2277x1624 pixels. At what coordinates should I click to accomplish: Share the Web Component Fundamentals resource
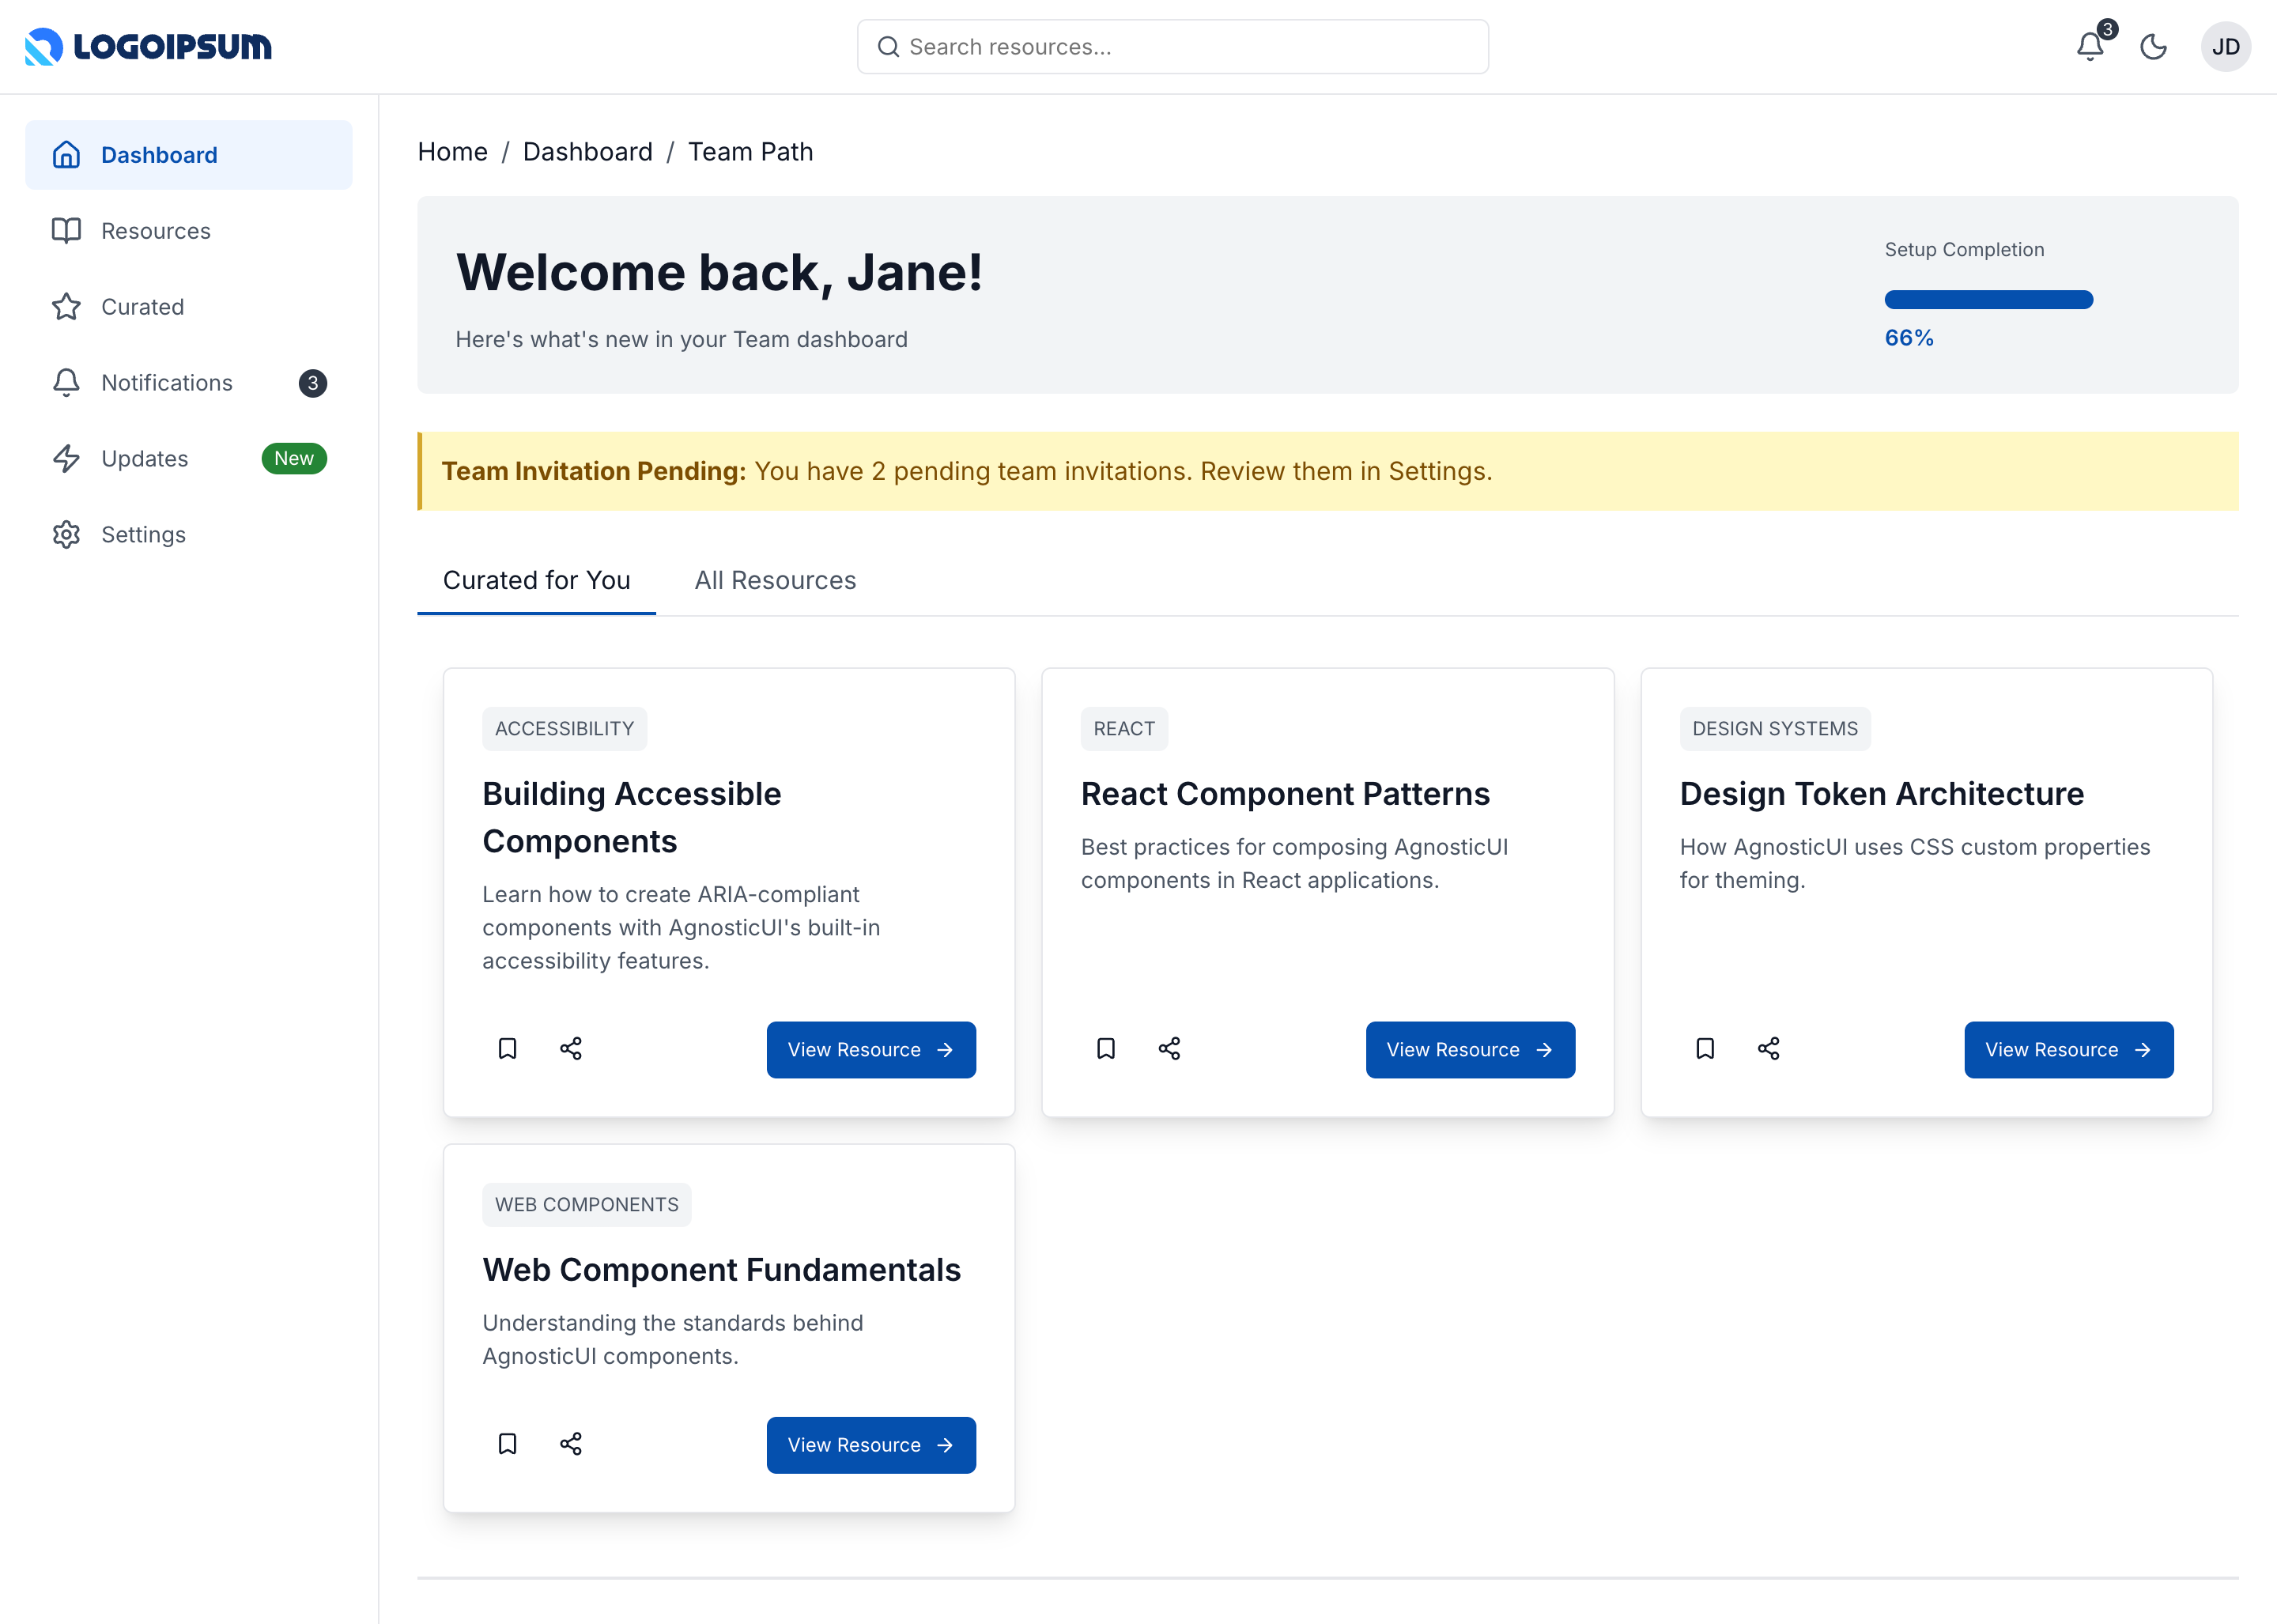click(x=571, y=1443)
